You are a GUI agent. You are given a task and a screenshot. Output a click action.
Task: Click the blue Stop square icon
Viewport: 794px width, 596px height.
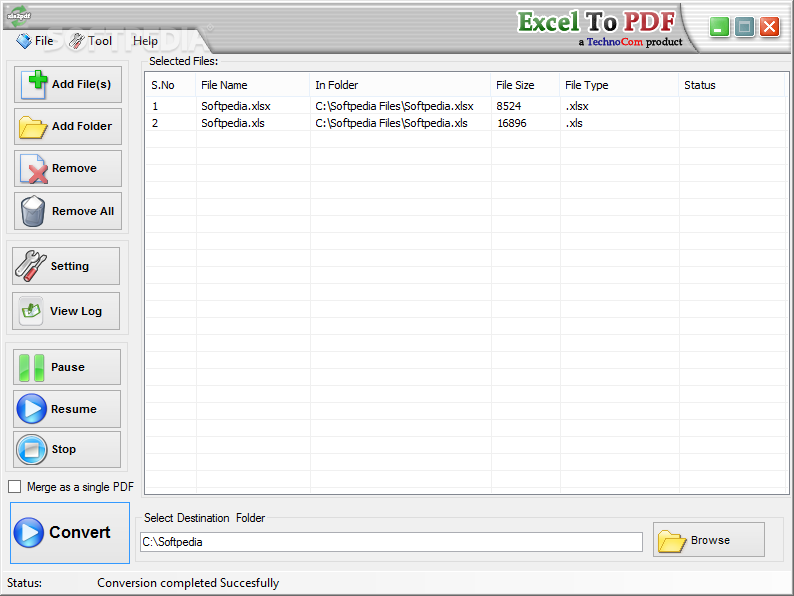pyautogui.click(x=31, y=449)
